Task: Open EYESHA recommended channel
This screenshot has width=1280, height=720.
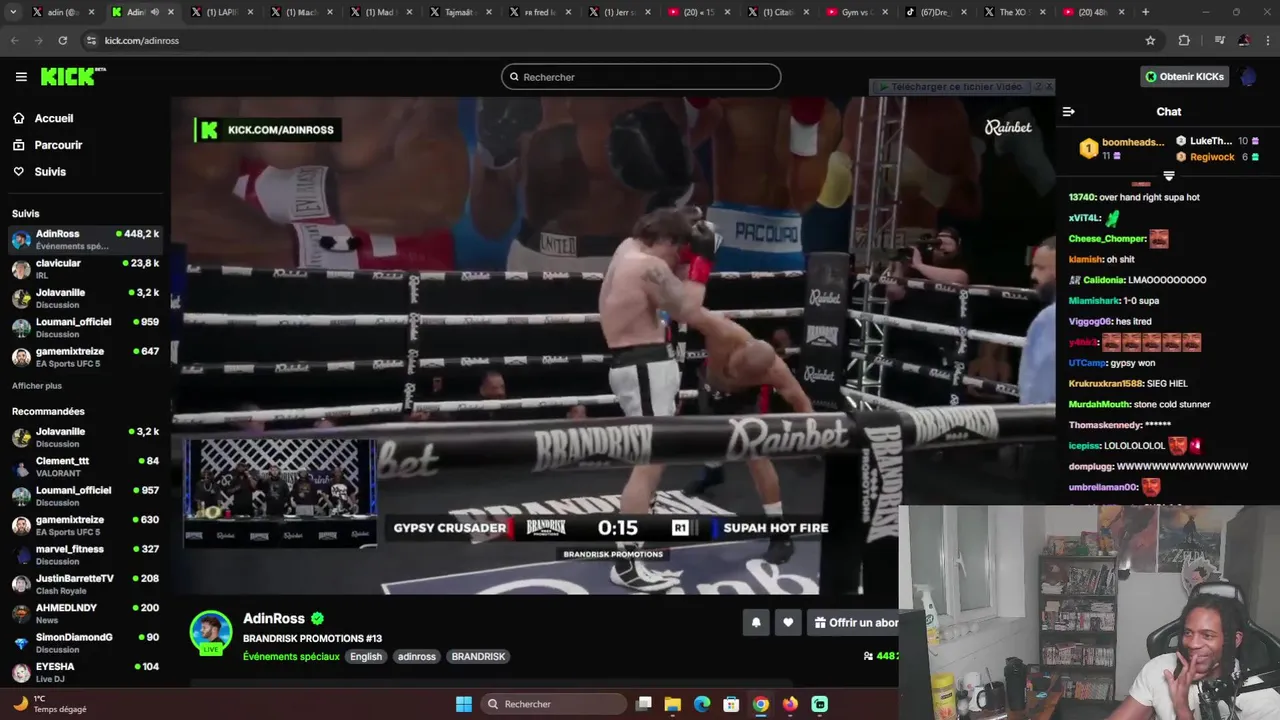Action: (x=85, y=672)
